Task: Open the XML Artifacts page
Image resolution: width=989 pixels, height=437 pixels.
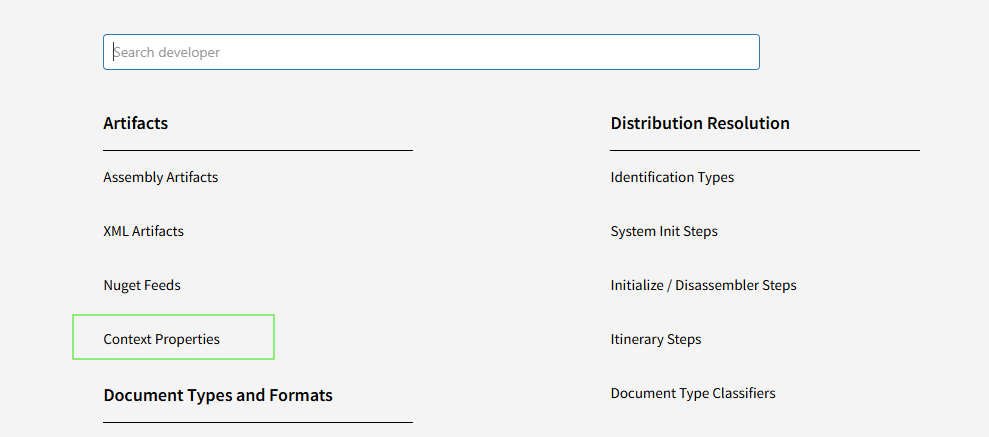Action: tap(143, 231)
